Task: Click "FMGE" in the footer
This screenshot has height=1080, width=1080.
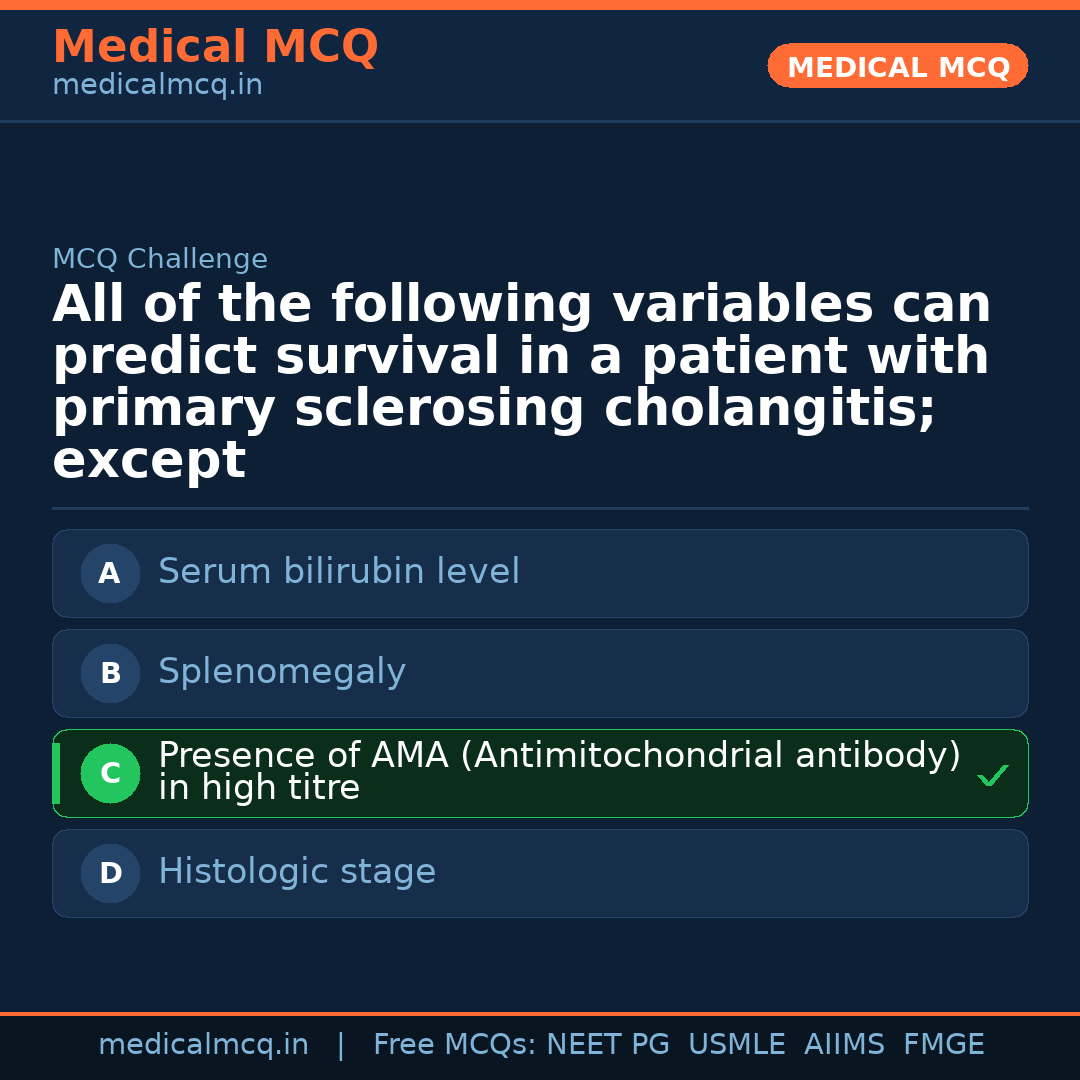Action: (944, 1045)
